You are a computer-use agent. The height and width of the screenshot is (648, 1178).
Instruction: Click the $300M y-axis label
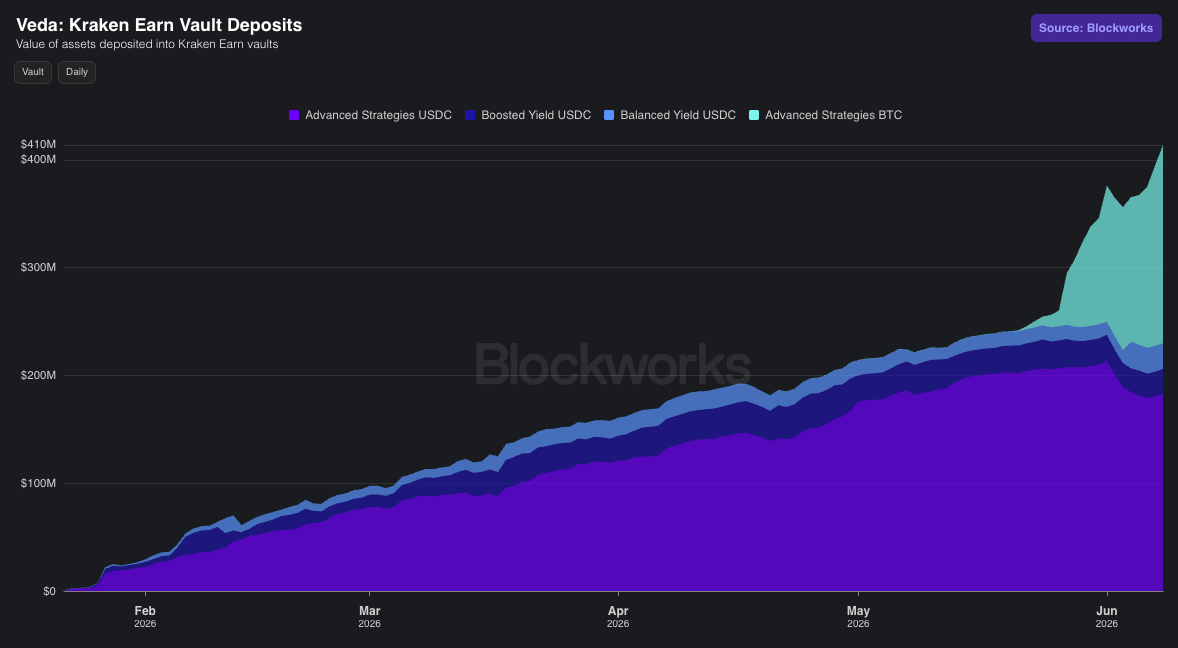point(38,267)
